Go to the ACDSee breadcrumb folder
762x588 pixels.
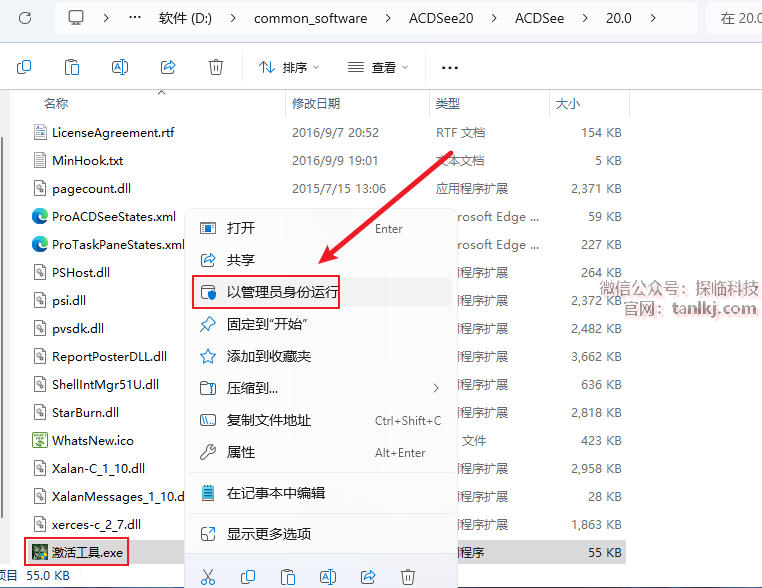click(x=539, y=18)
